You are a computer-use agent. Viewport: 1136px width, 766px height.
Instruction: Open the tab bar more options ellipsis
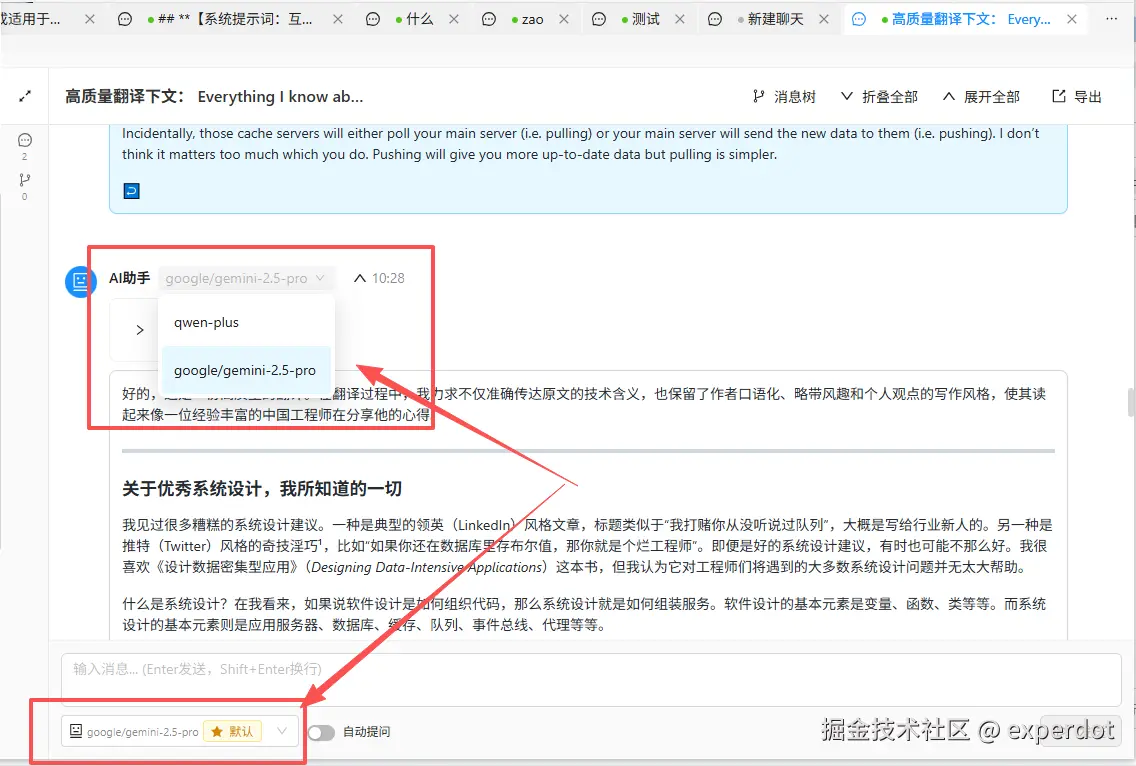(x=1111, y=19)
